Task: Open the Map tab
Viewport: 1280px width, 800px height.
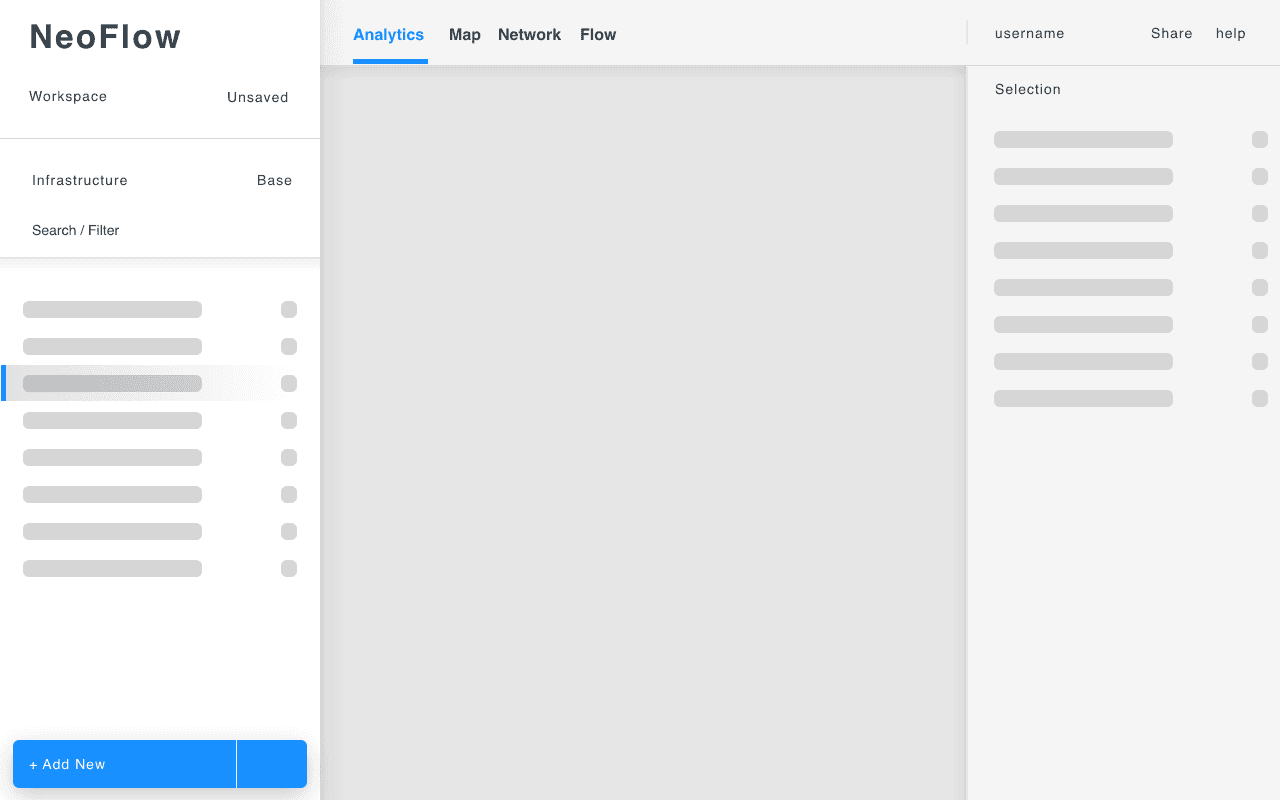Action: tap(465, 35)
